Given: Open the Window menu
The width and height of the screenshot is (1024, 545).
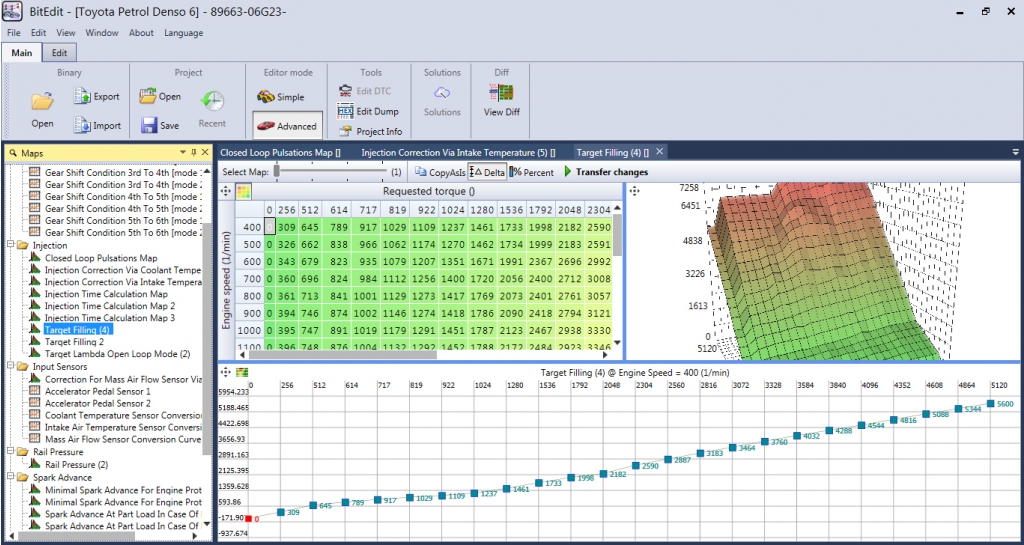Looking at the screenshot, I should (x=102, y=33).
